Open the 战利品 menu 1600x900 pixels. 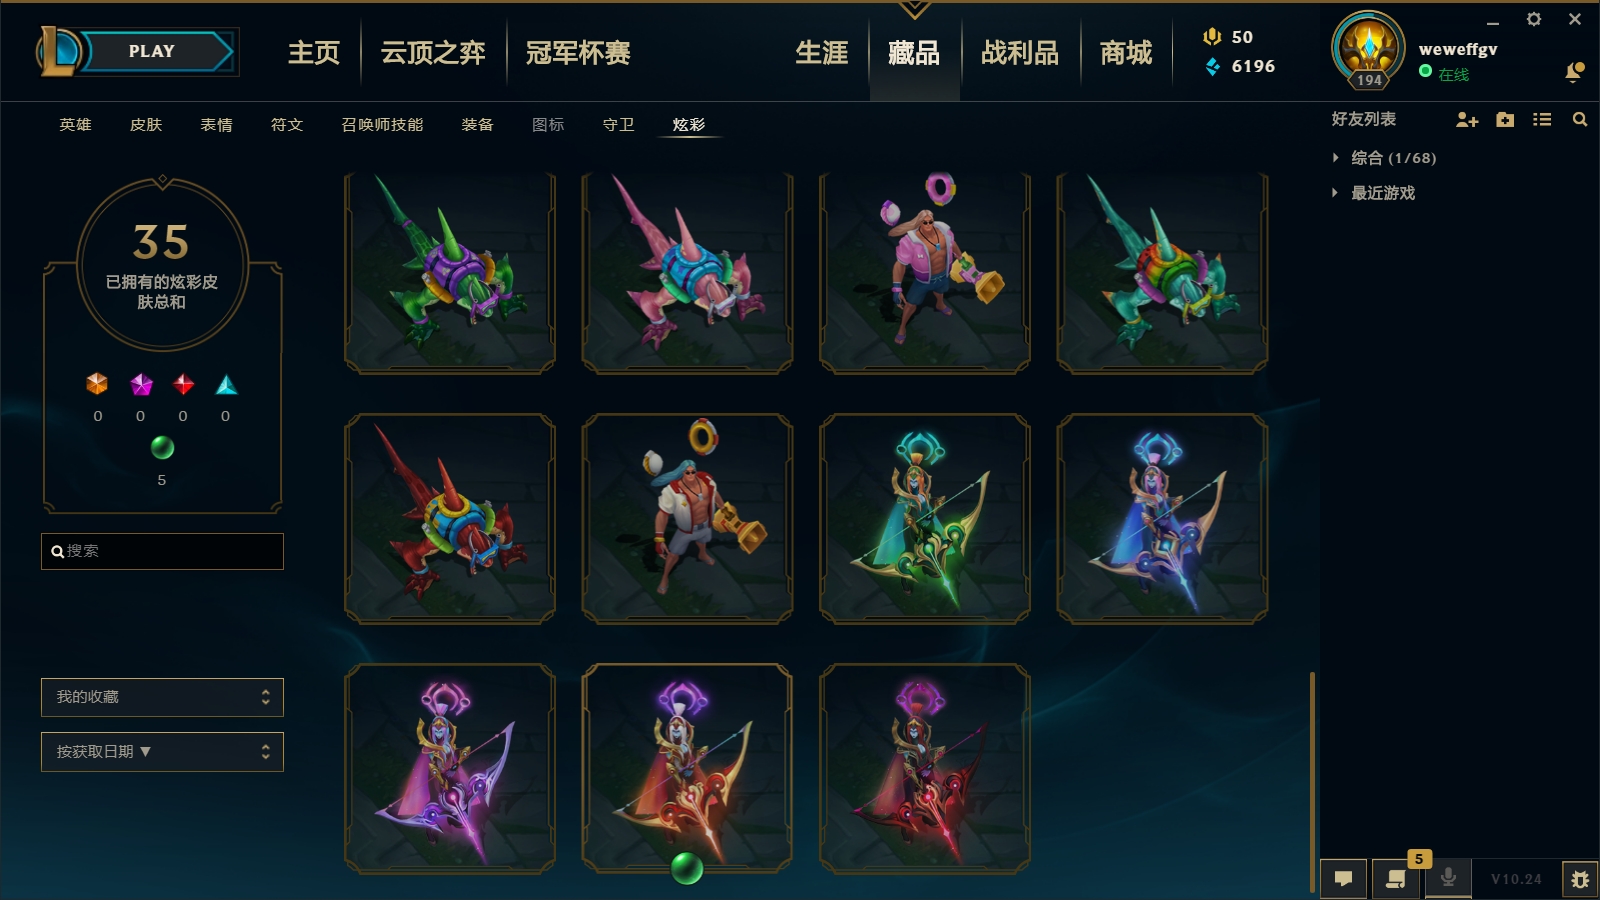(1020, 53)
